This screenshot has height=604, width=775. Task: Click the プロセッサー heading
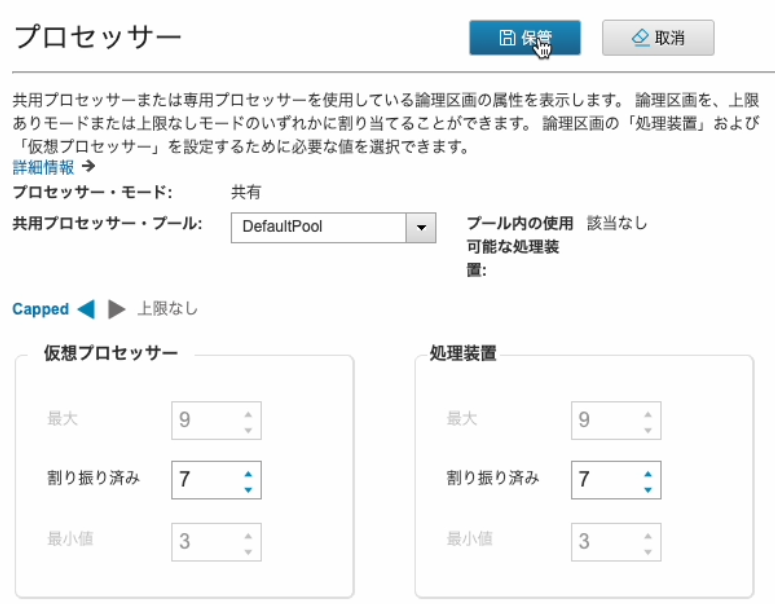pyautogui.click(x=98, y=37)
